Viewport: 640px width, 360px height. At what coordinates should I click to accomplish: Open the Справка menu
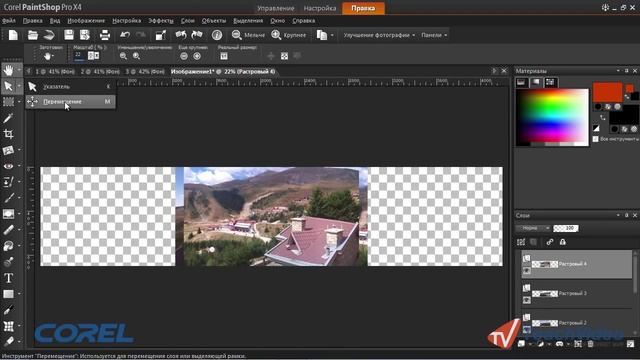point(303,20)
